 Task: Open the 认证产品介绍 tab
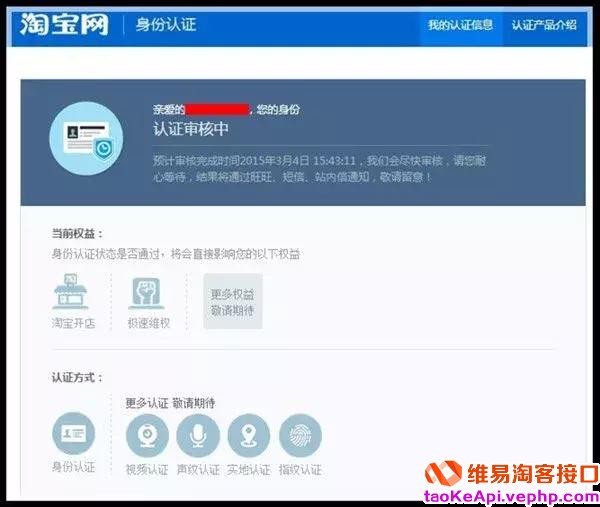click(544, 25)
